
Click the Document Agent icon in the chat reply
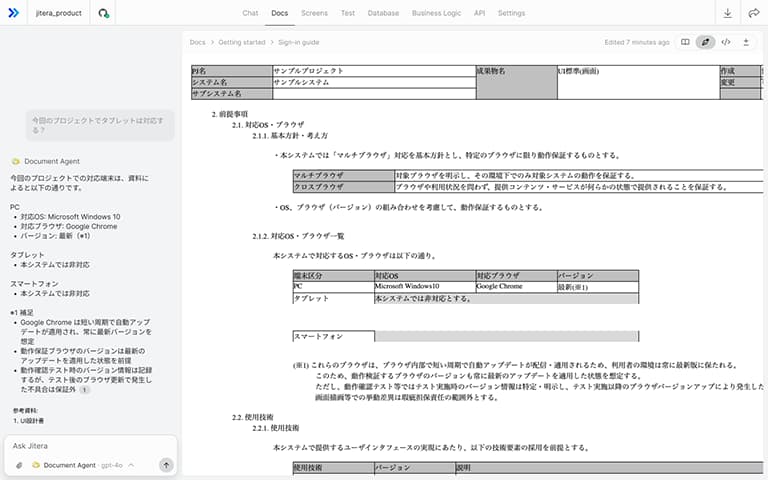click(x=16, y=161)
